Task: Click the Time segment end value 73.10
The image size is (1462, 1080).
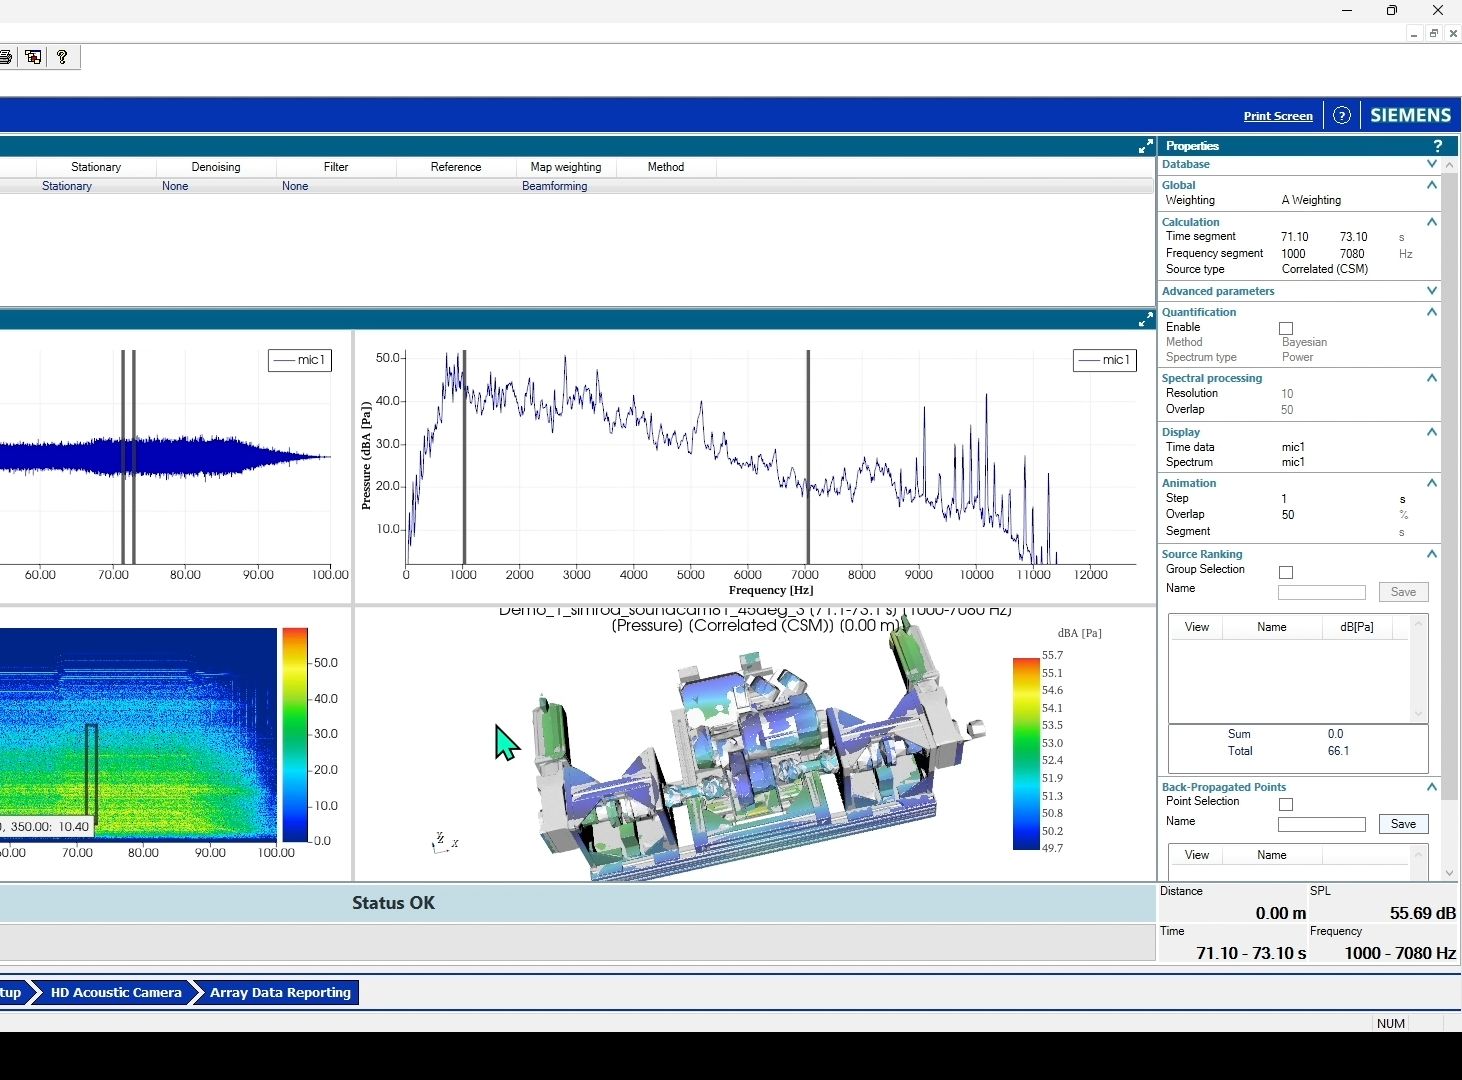Action: tap(1353, 237)
